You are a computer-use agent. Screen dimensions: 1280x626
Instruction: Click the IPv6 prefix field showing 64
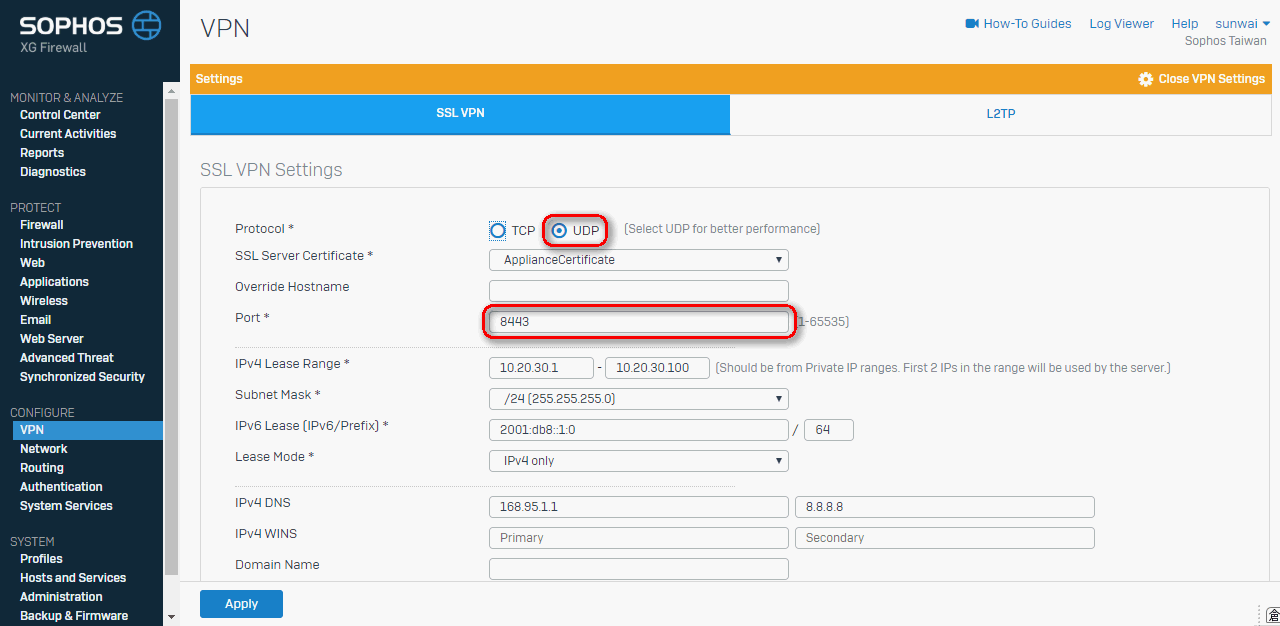829,430
